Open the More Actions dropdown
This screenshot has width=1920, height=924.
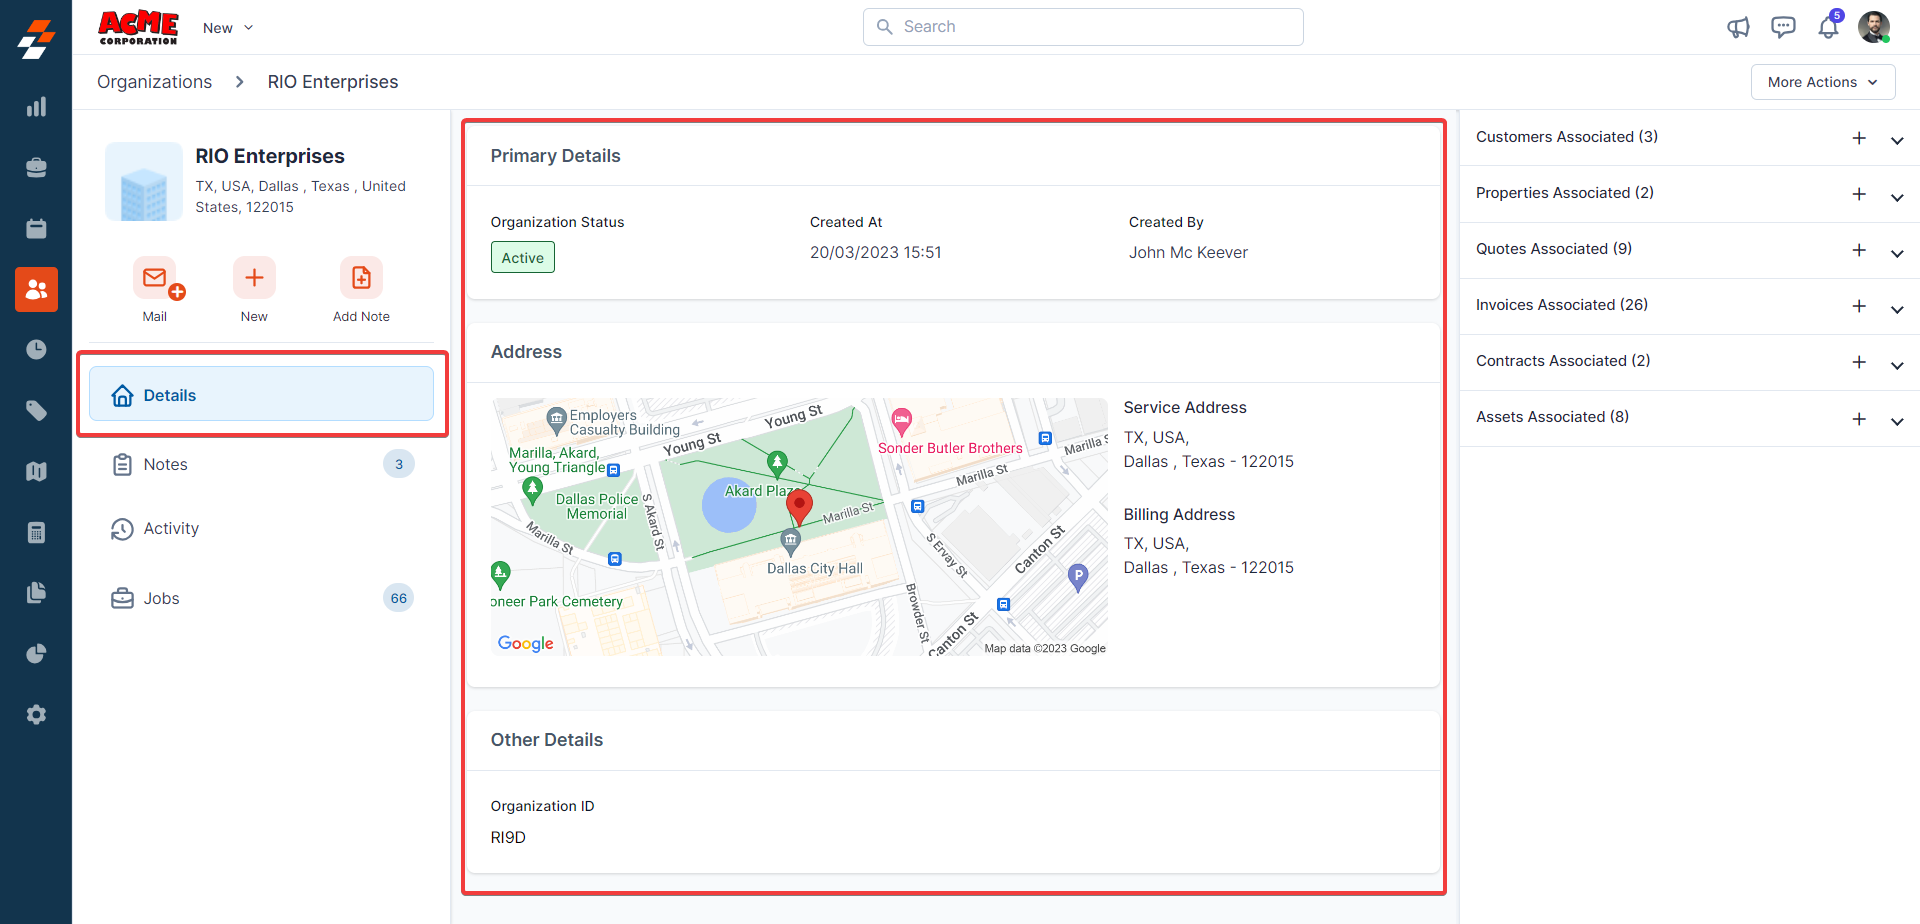click(x=1822, y=82)
